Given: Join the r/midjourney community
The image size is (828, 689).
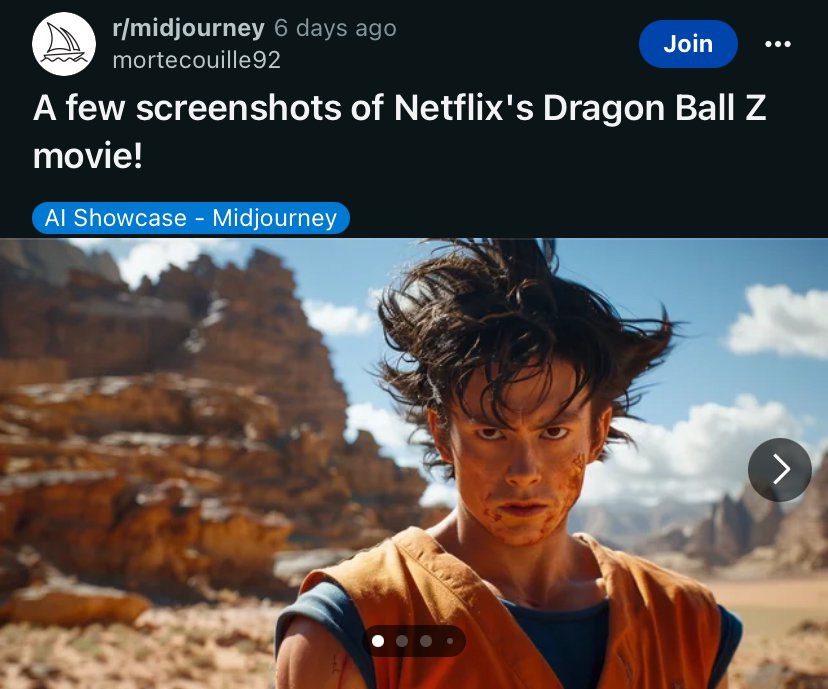Looking at the screenshot, I should 688,44.
